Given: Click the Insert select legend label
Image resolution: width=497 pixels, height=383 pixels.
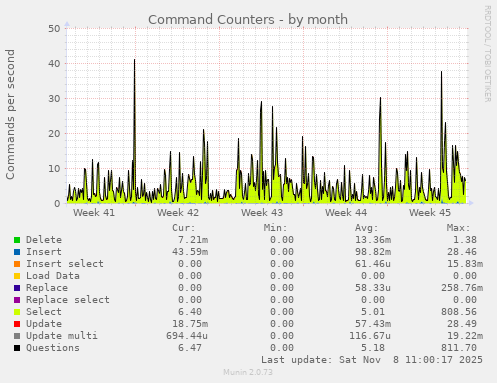Looking at the screenshot, I should coord(65,264).
